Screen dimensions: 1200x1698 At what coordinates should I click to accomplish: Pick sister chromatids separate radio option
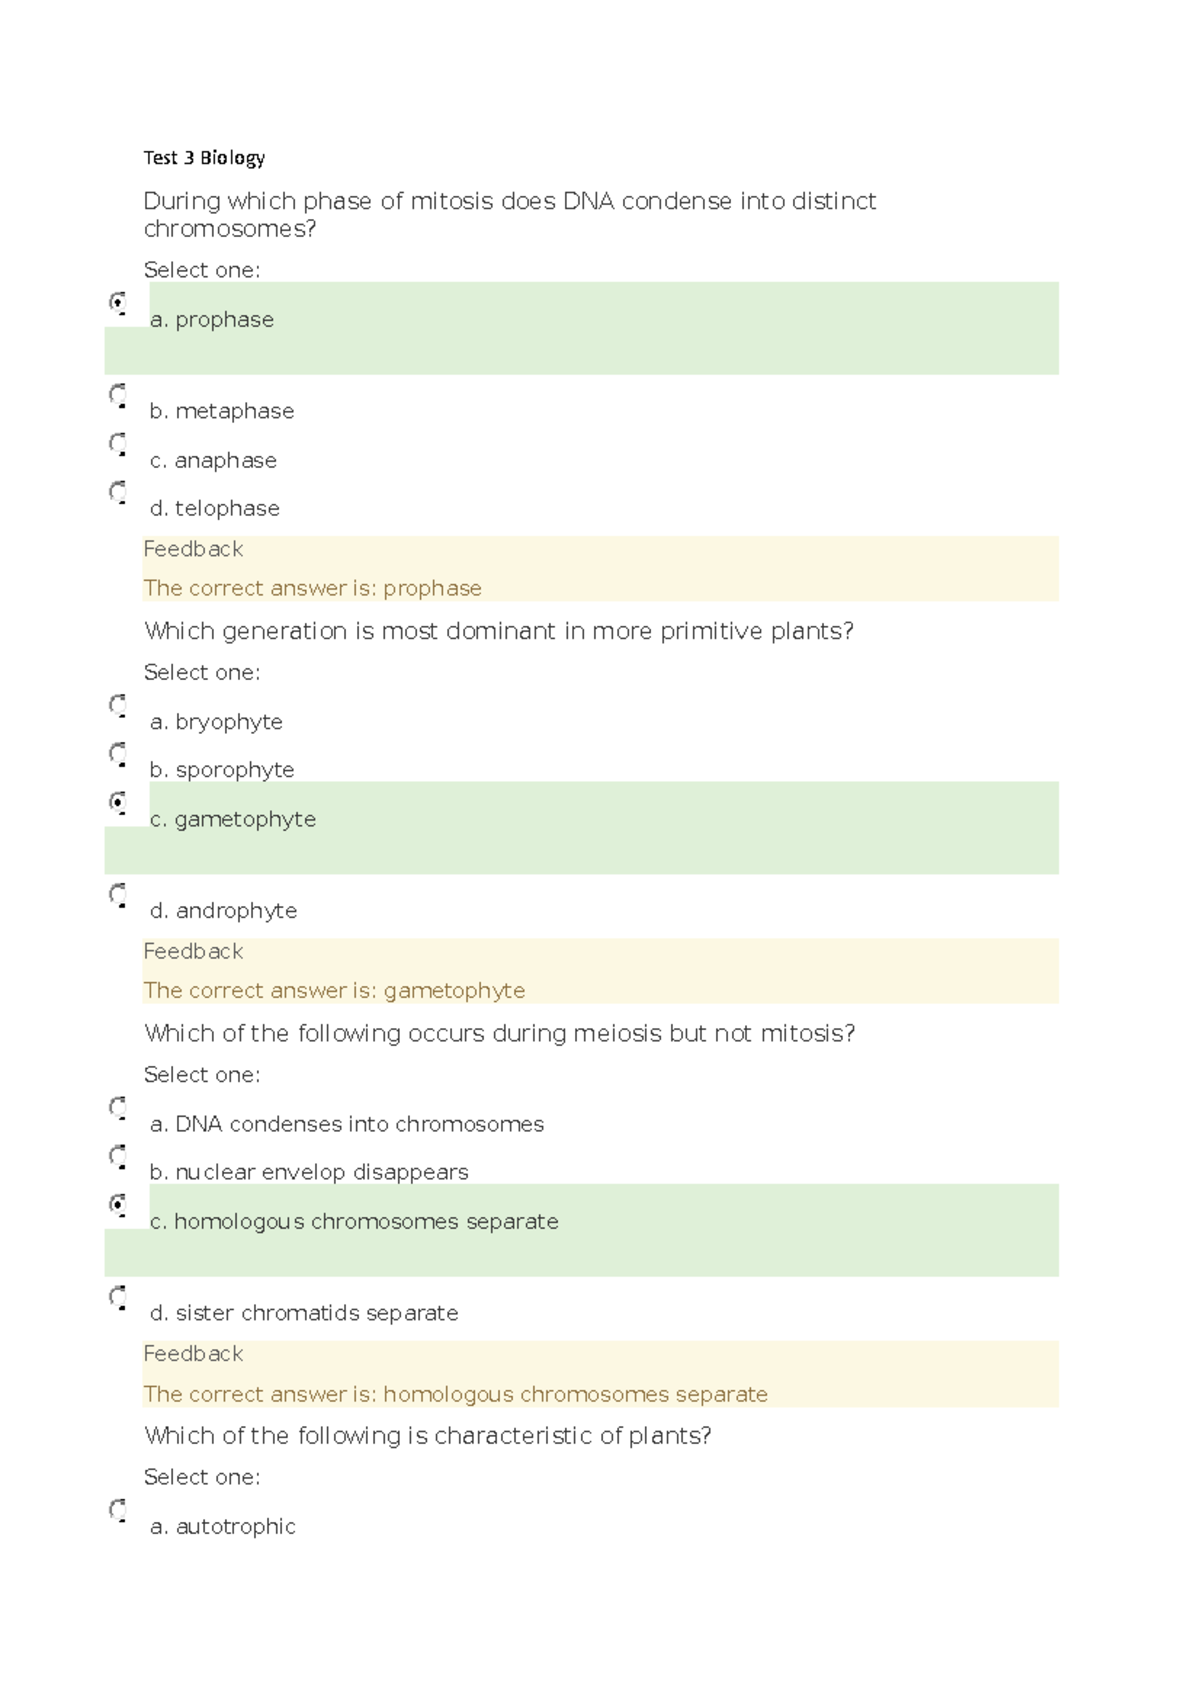118,1296
